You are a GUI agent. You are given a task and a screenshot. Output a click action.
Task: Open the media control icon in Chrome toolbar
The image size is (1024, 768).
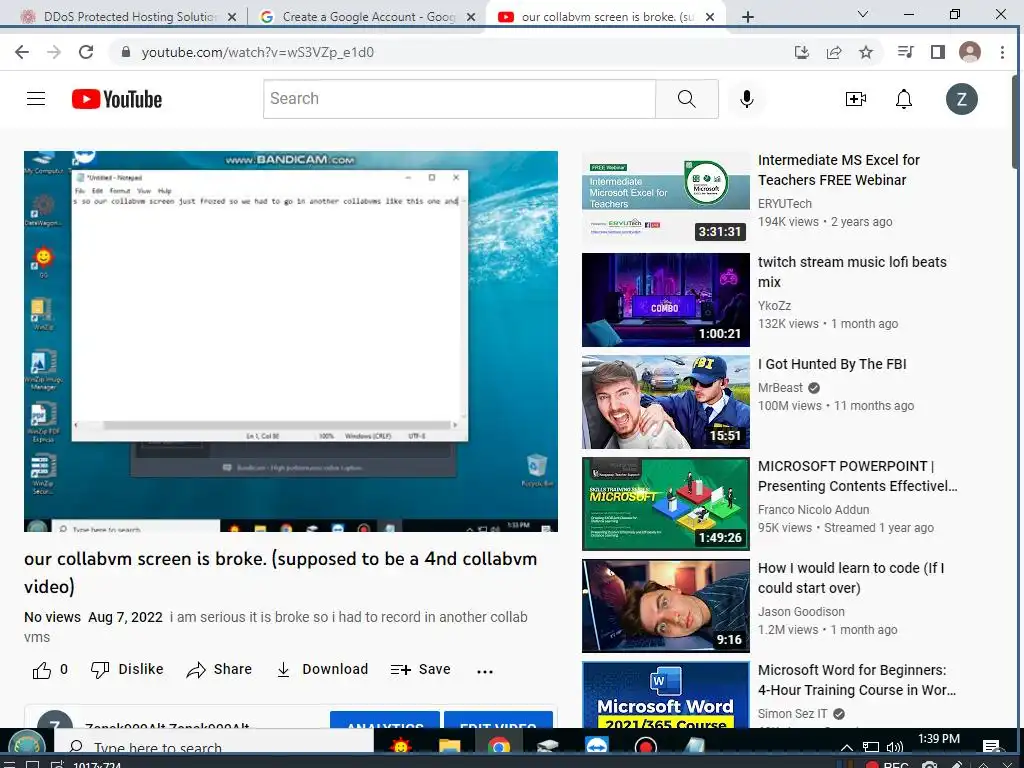click(x=906, y=52)
